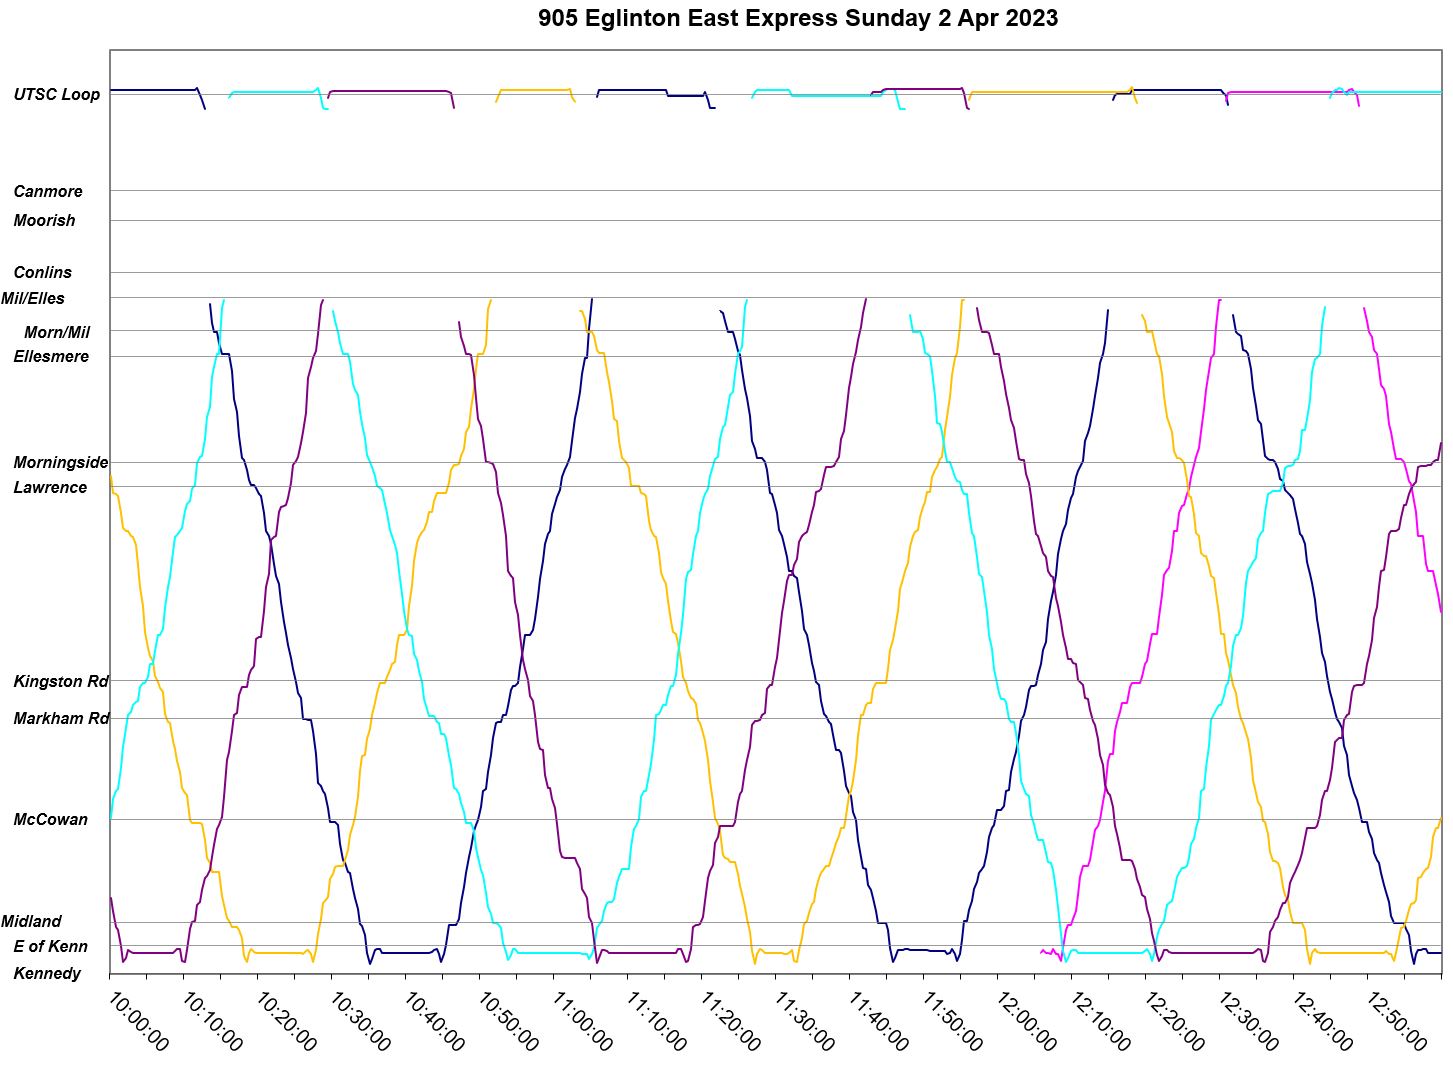
Task: Click the Canmore stop label
Action: (x=48, y=191)
